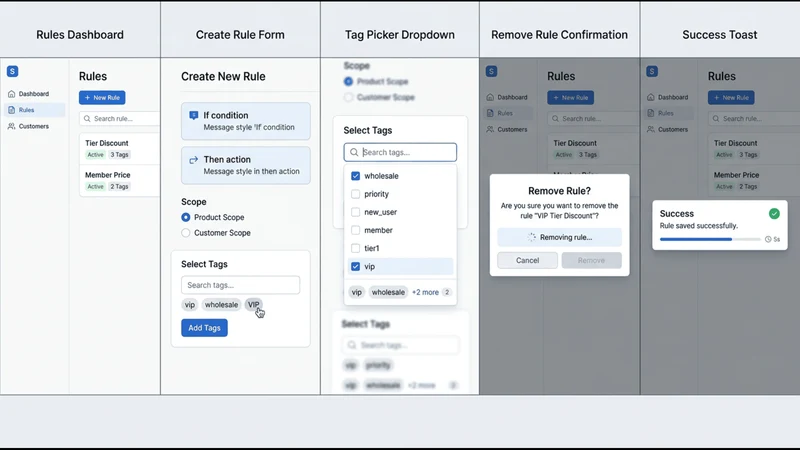
Task: Click the 2 Tags badge in Rules Dashboard
Action: 119,186
